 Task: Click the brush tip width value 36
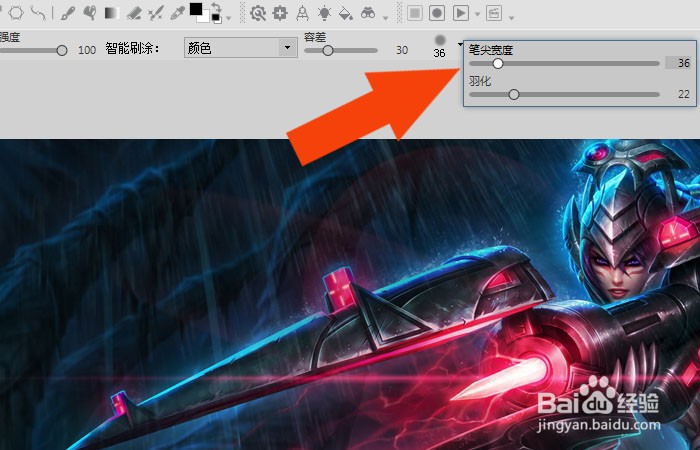coord(683,63)
